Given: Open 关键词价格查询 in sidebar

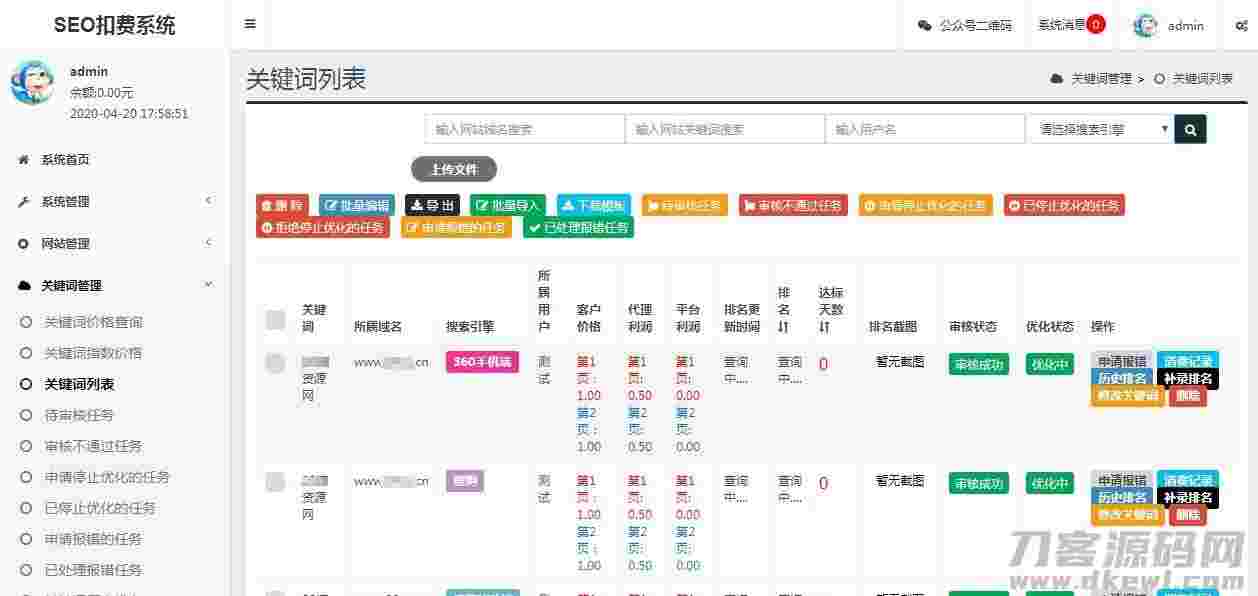Looking at the screenshot, I should click(93, 322).
